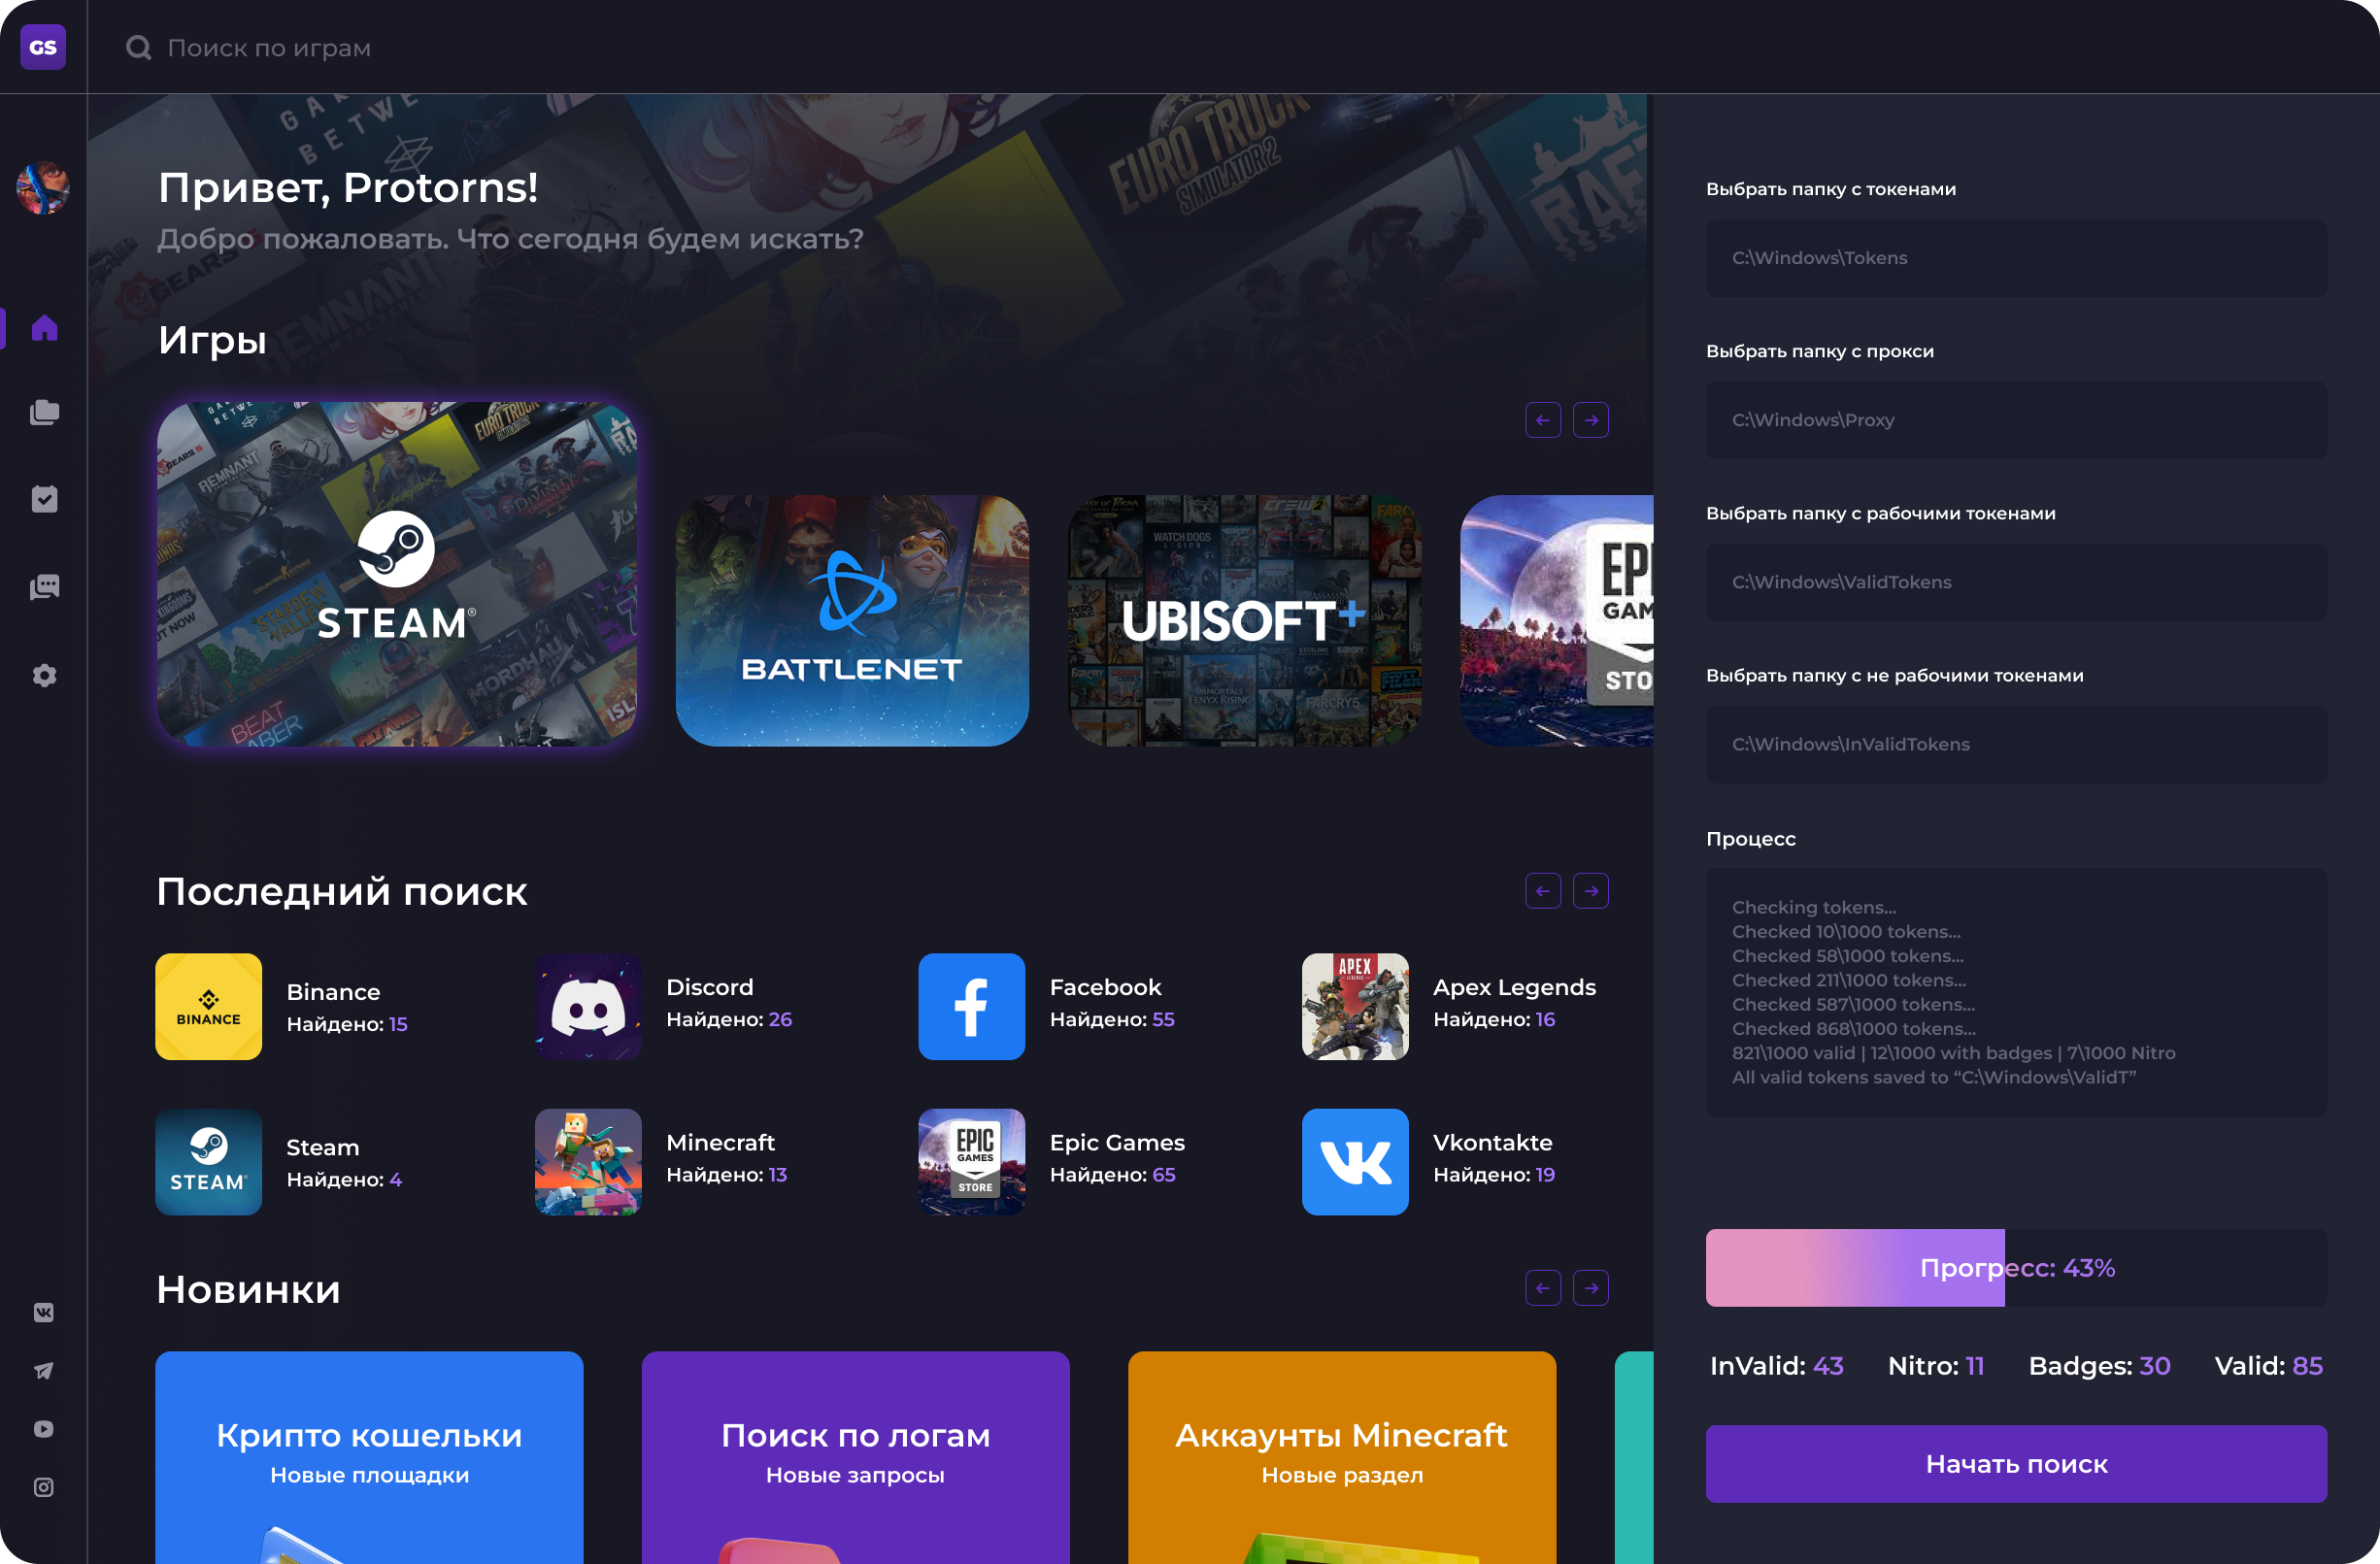Open the checkmark tasks sidebar icon
This screenshot has height=1564, width=2380.
pyautogui.click(x=44, y=499)
